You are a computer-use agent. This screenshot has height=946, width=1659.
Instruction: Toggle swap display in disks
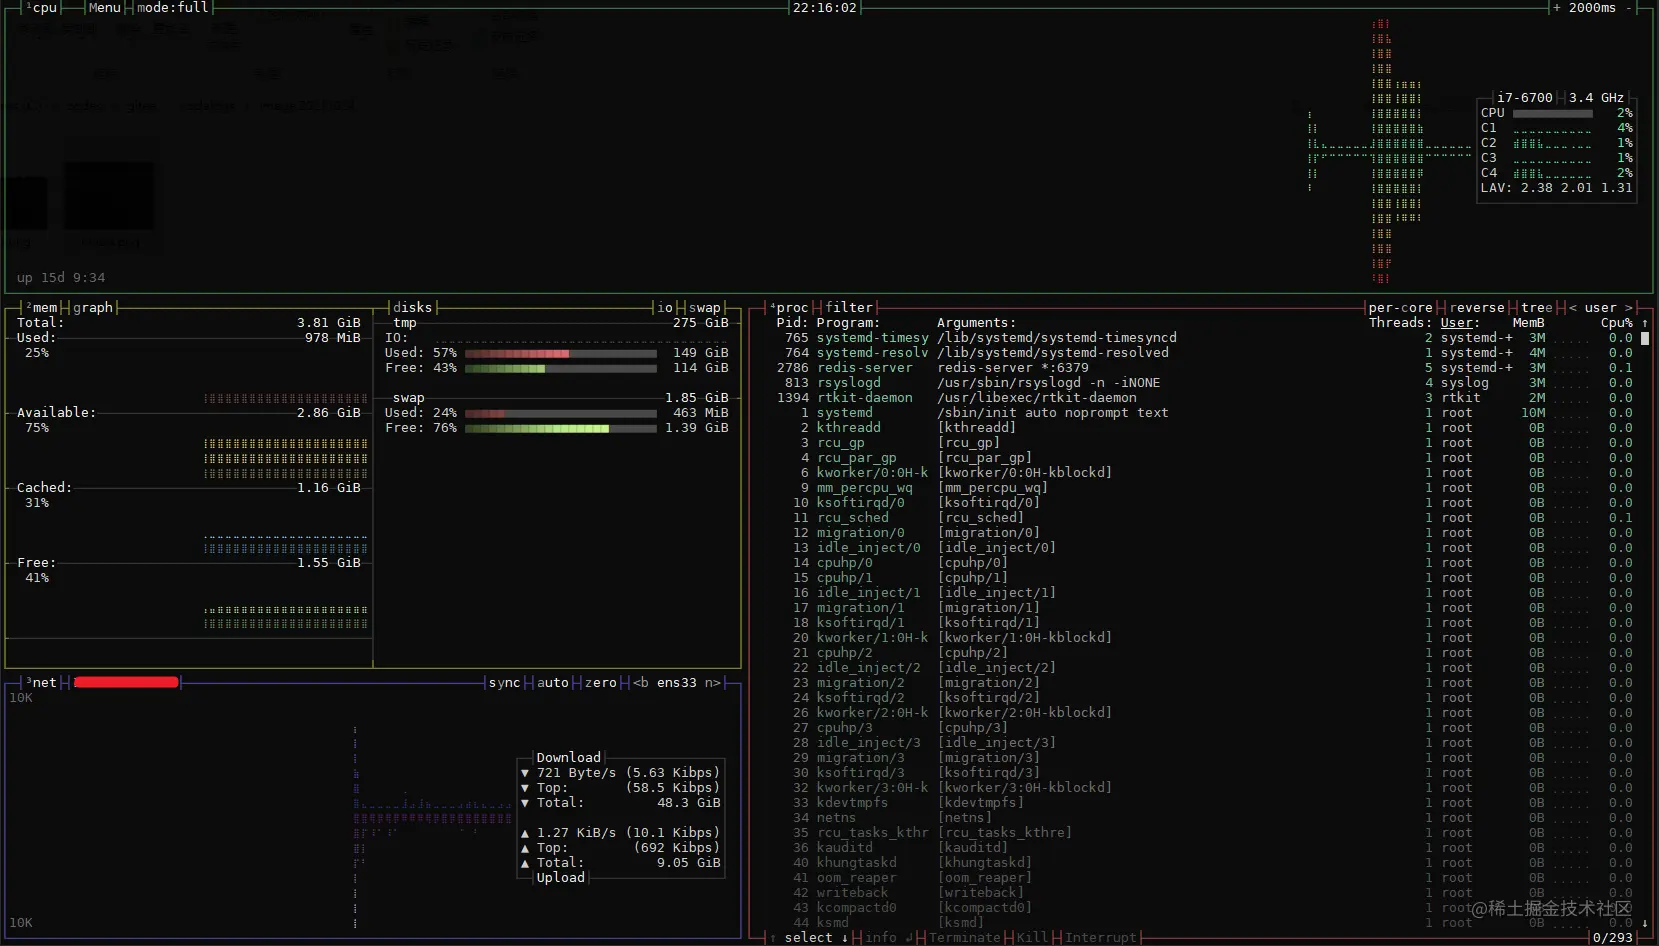click(705, 307)
